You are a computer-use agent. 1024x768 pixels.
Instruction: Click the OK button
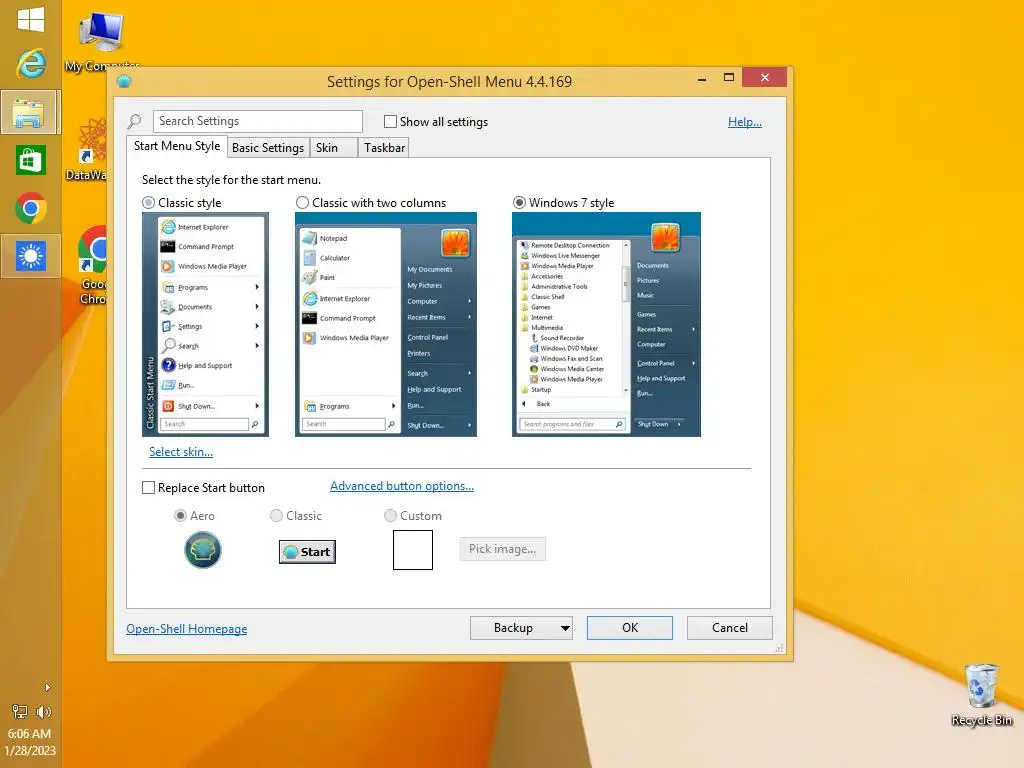(630, 628)
